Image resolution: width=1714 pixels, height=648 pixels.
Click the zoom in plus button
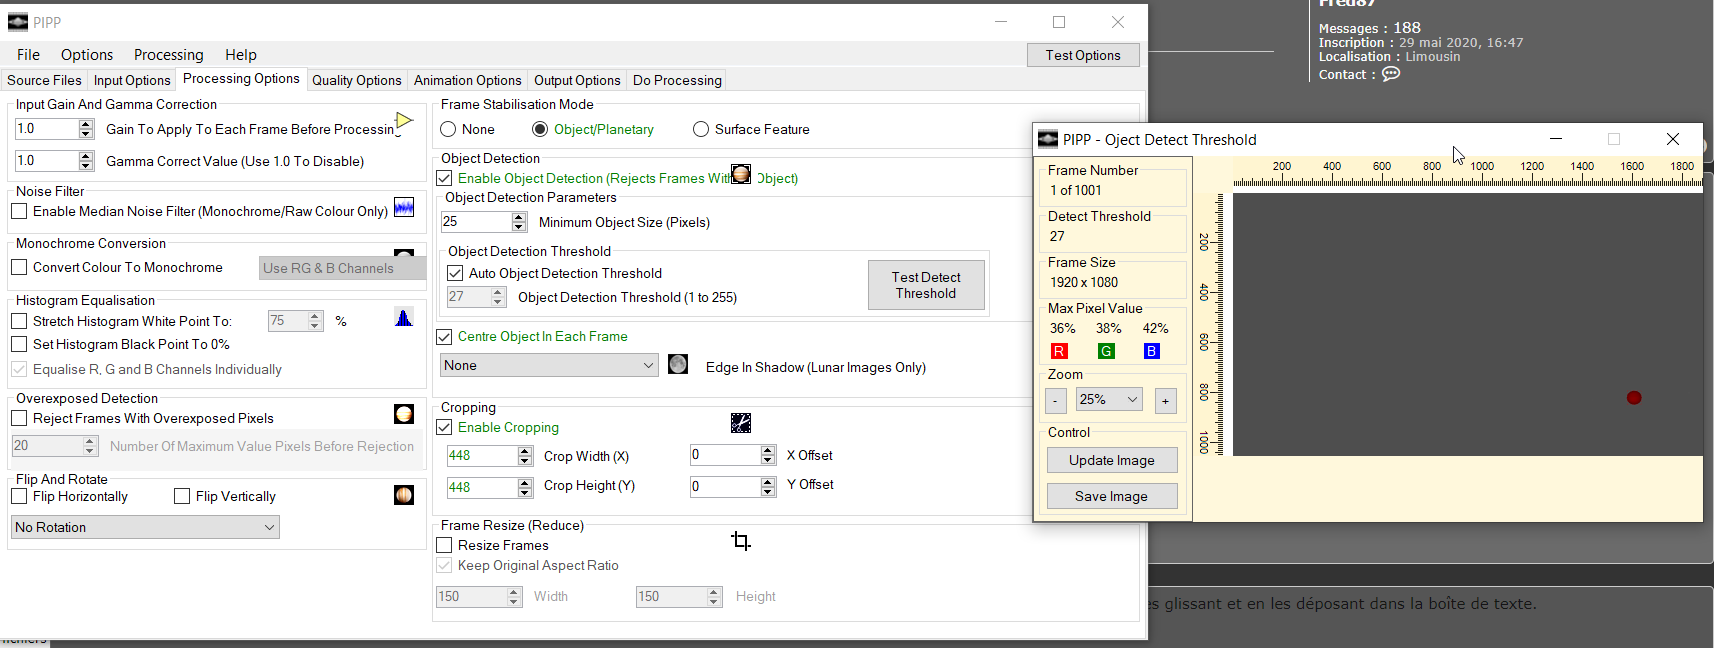[1165, 401]
